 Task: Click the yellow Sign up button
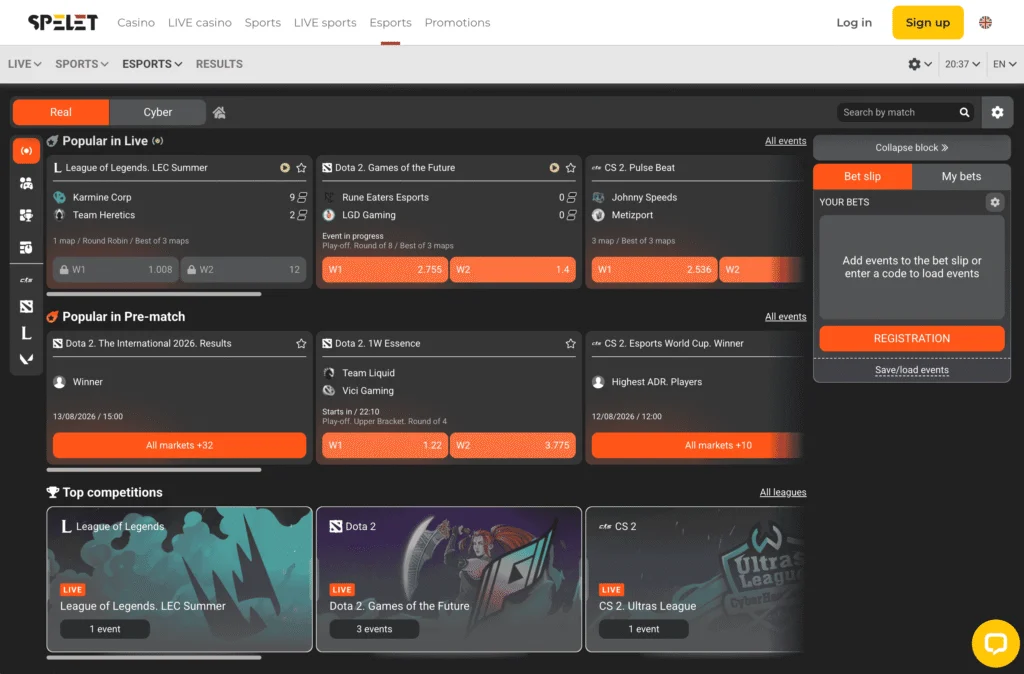[x=927, y=22]
